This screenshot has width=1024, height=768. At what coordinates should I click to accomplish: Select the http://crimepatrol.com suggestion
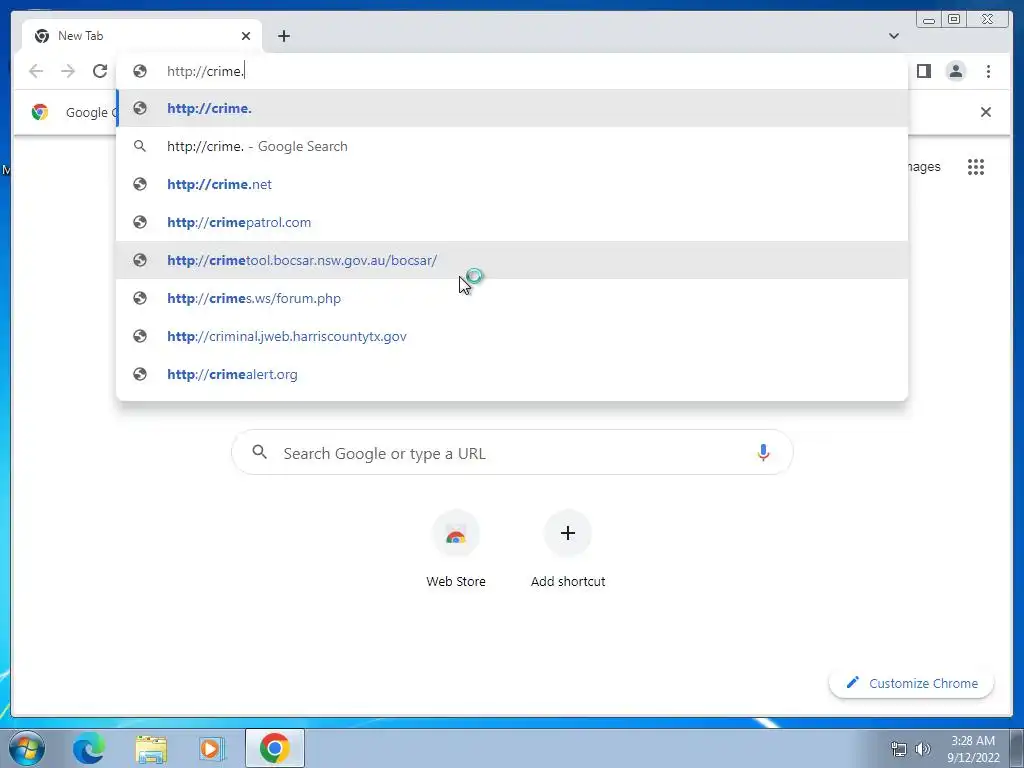coord(512,222)
